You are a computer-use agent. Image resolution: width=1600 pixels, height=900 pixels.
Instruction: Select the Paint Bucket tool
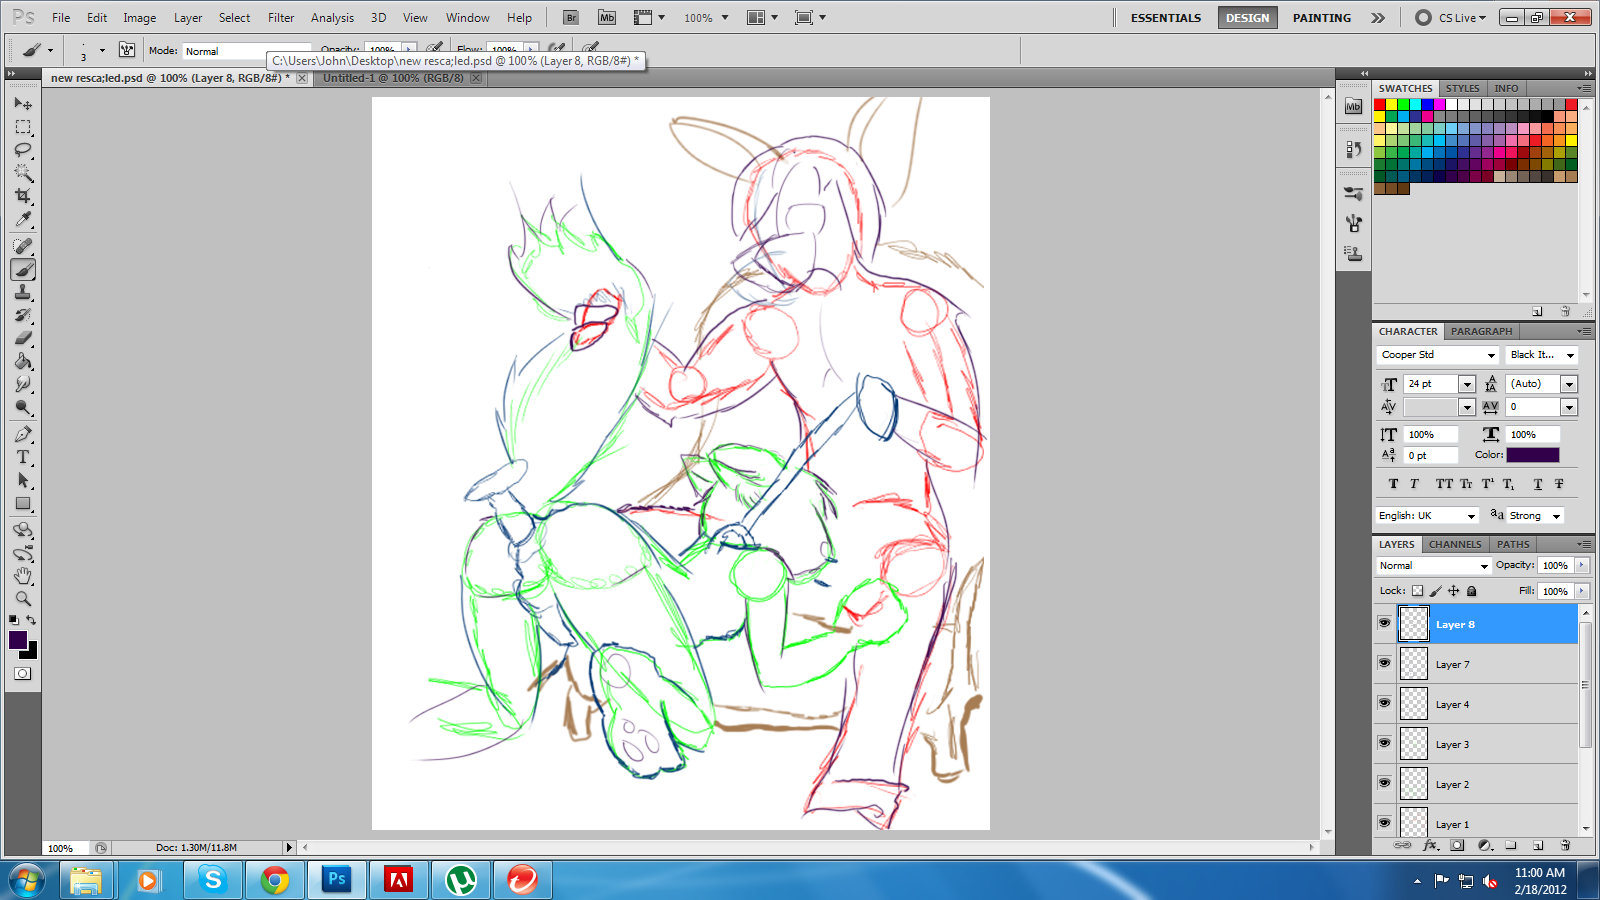(23, 361)
